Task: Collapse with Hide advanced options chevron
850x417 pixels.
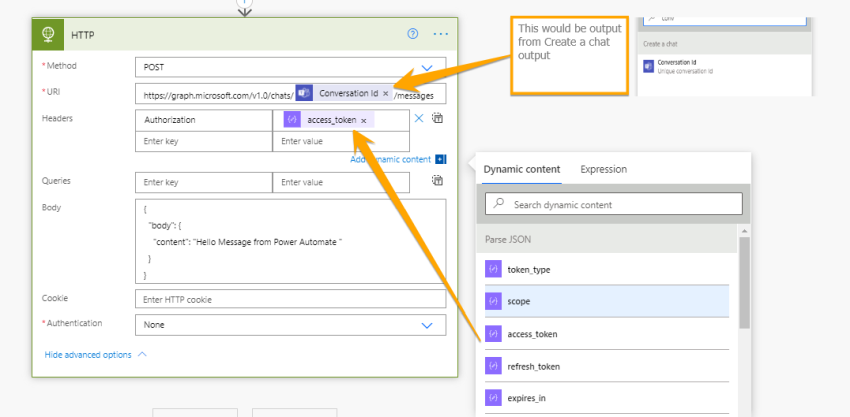Action: click(142, 354)
